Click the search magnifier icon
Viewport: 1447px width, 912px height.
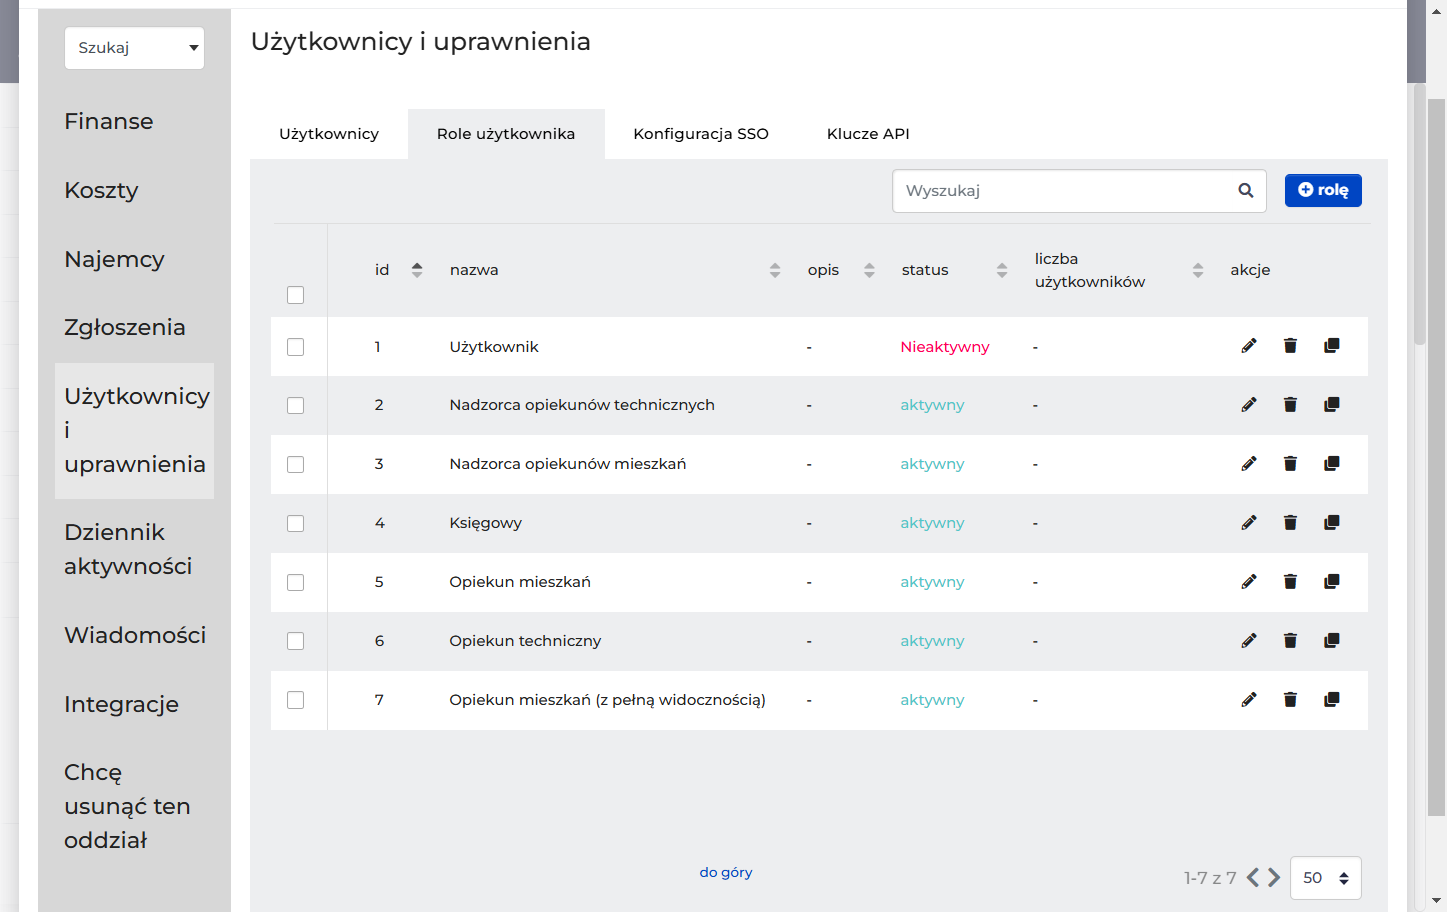tap(1246, 191)
